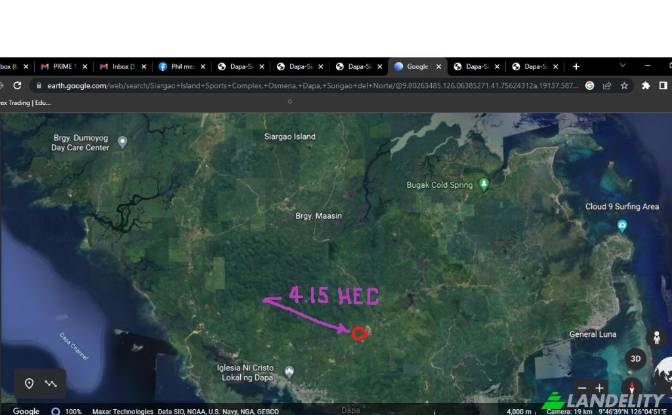Close the Phil me Facebook tab
672x415 pixels.
[x=203, y=66]
